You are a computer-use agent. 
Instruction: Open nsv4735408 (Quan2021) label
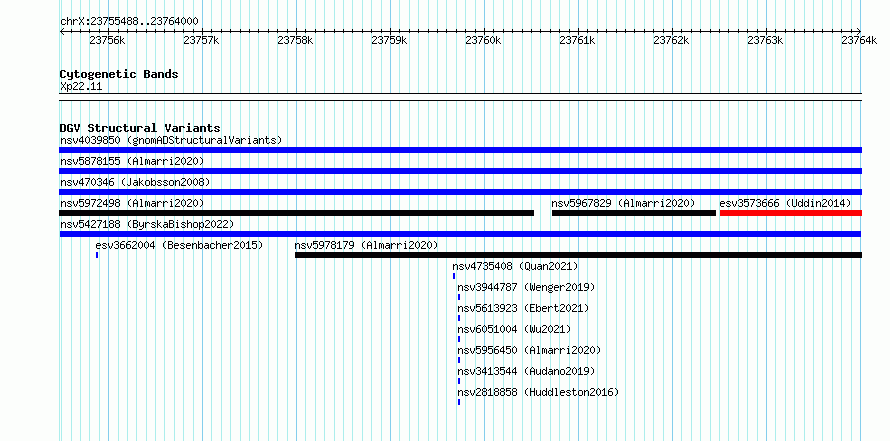pyautogui.click(x=515, y=266)
